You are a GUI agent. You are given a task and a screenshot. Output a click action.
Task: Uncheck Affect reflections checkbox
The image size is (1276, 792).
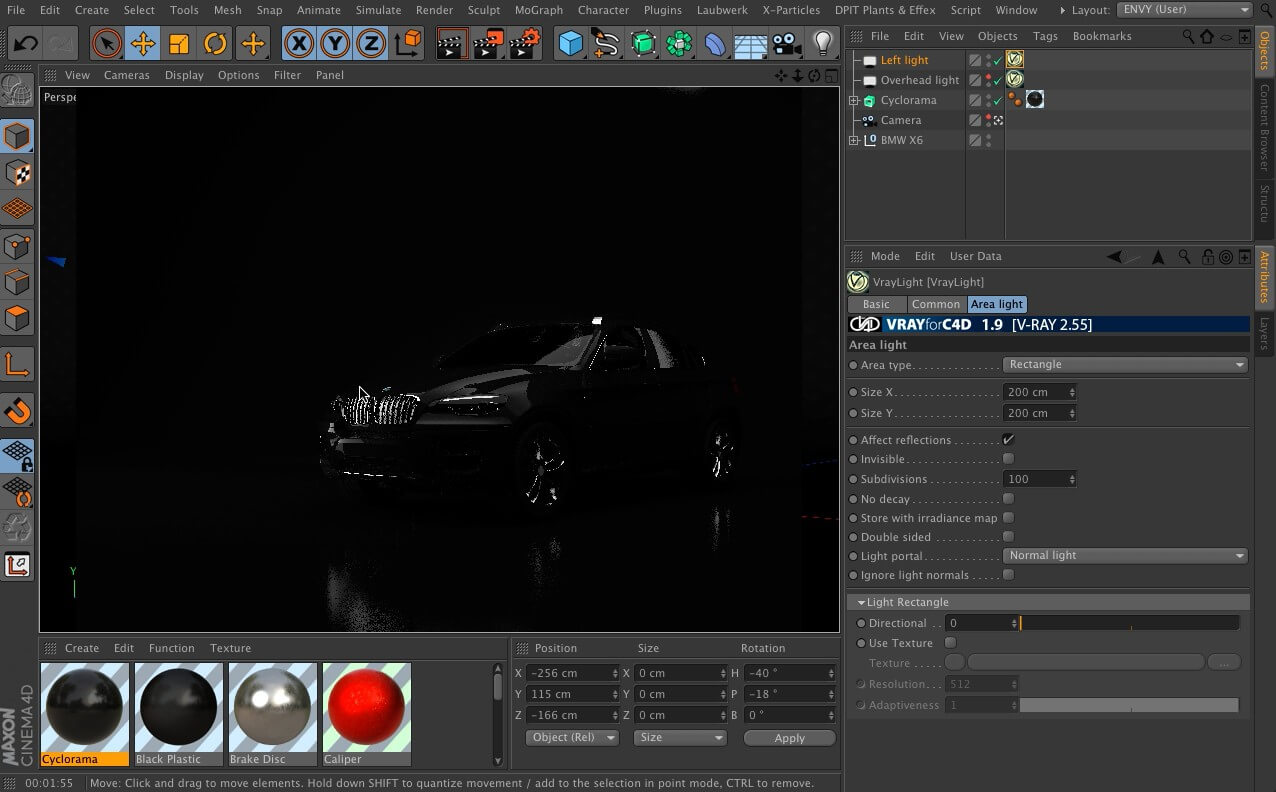1008,440
